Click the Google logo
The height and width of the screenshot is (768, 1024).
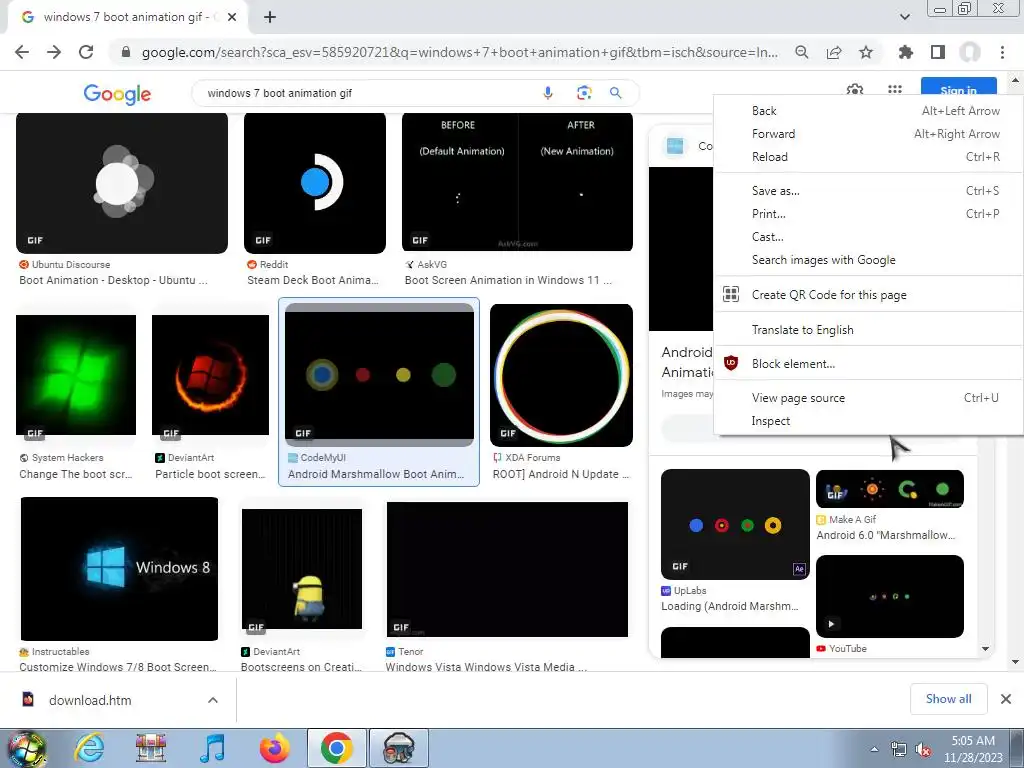[x=118, y=94]
